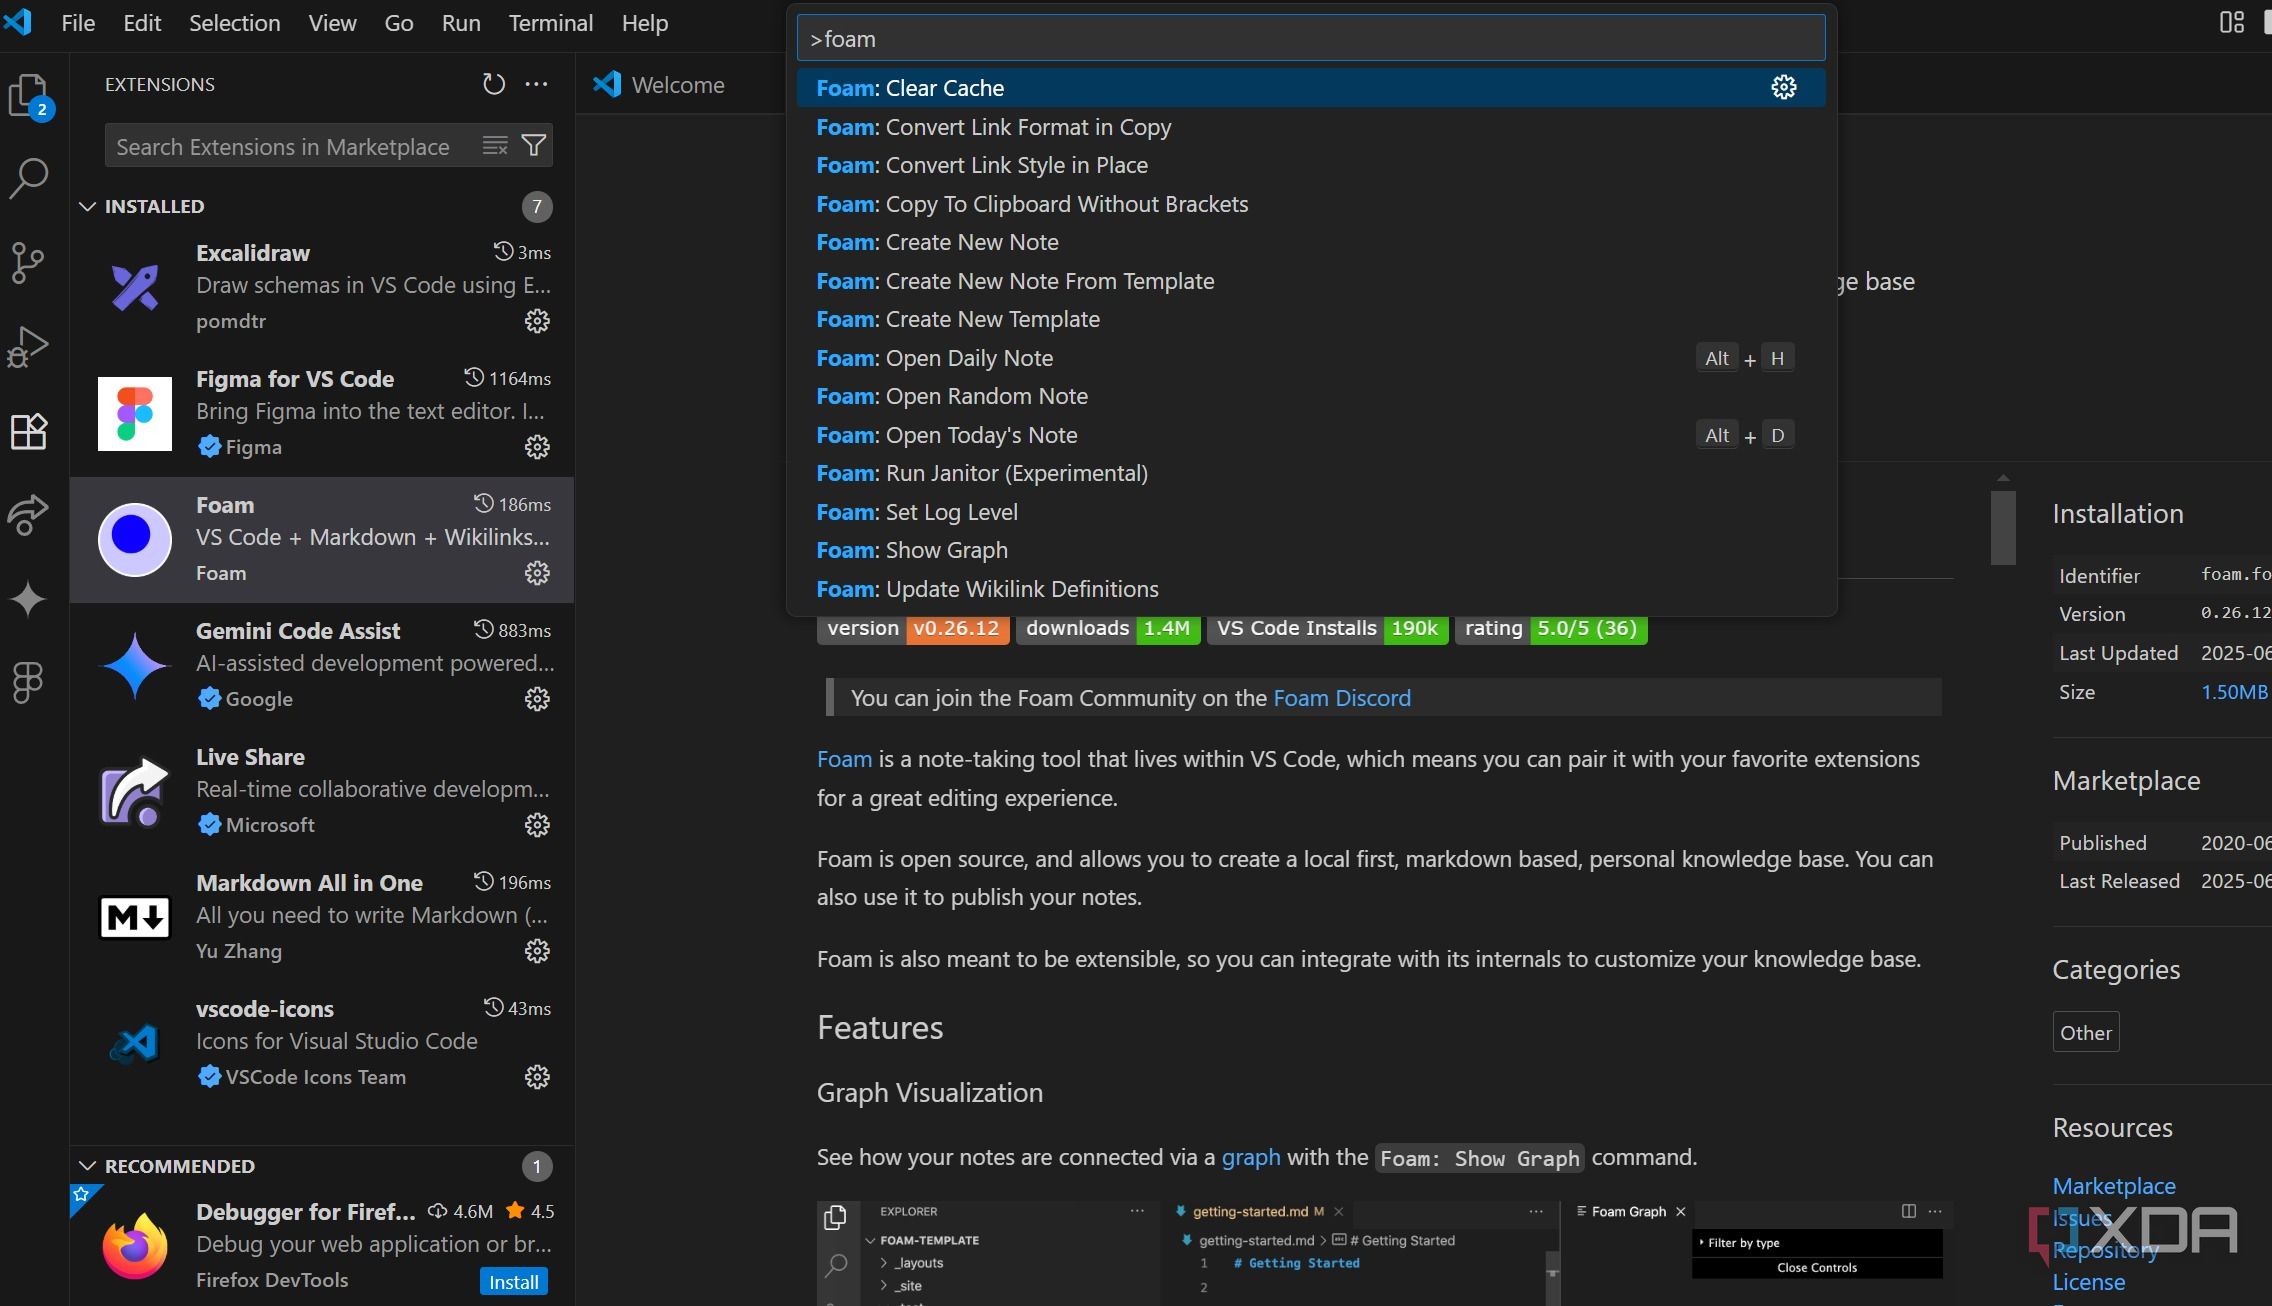Click the readme vertical scrollbar thumb
This screenshot has width=2272, height=1306.
[2003, 527]
